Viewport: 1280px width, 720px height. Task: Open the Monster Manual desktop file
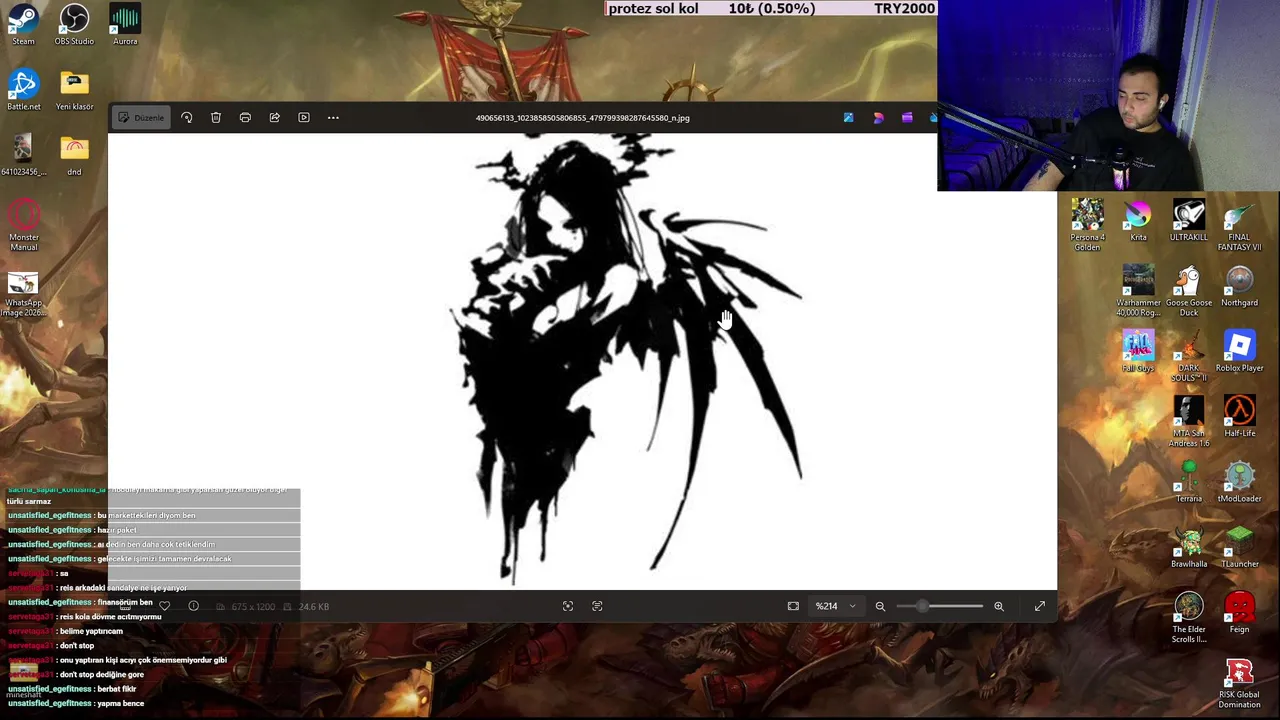click(x=23, y=225)
